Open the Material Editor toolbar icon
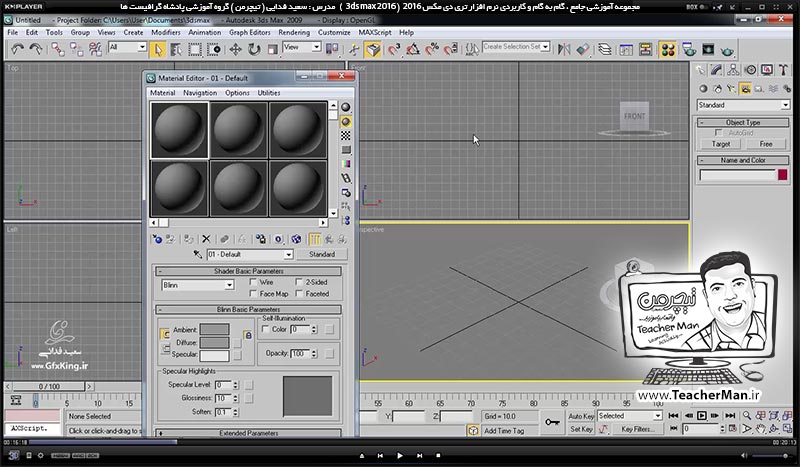This screenshot has width=800, height=467. point(668,50)
